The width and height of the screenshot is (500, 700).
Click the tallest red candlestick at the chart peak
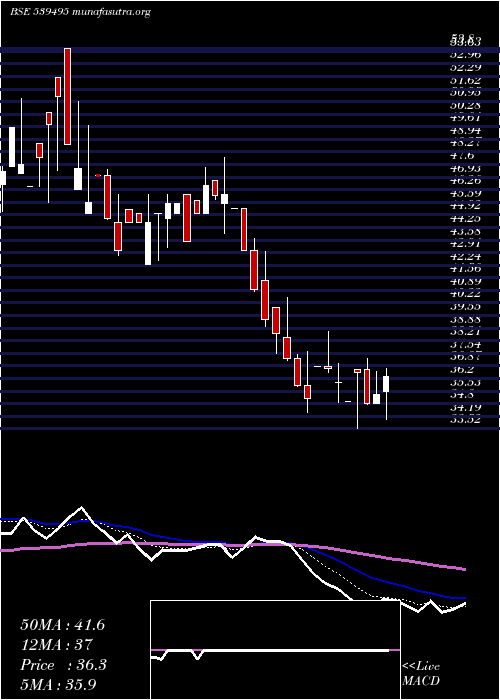(67, 96)
